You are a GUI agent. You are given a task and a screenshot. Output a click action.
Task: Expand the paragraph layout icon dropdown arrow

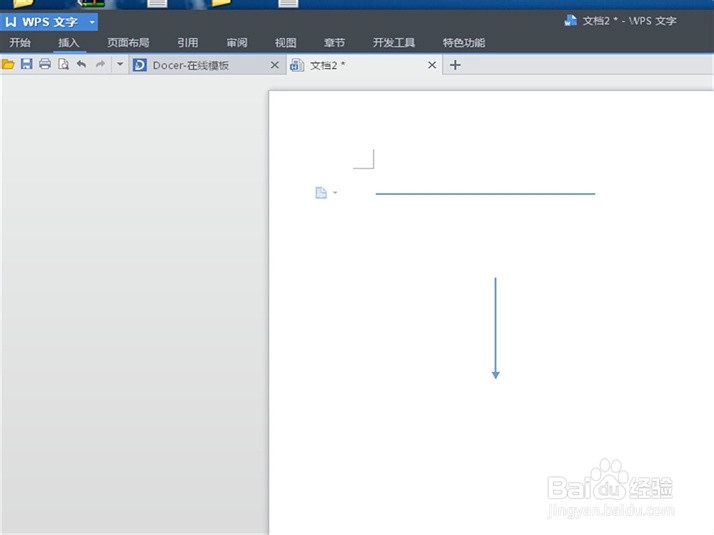335,193
